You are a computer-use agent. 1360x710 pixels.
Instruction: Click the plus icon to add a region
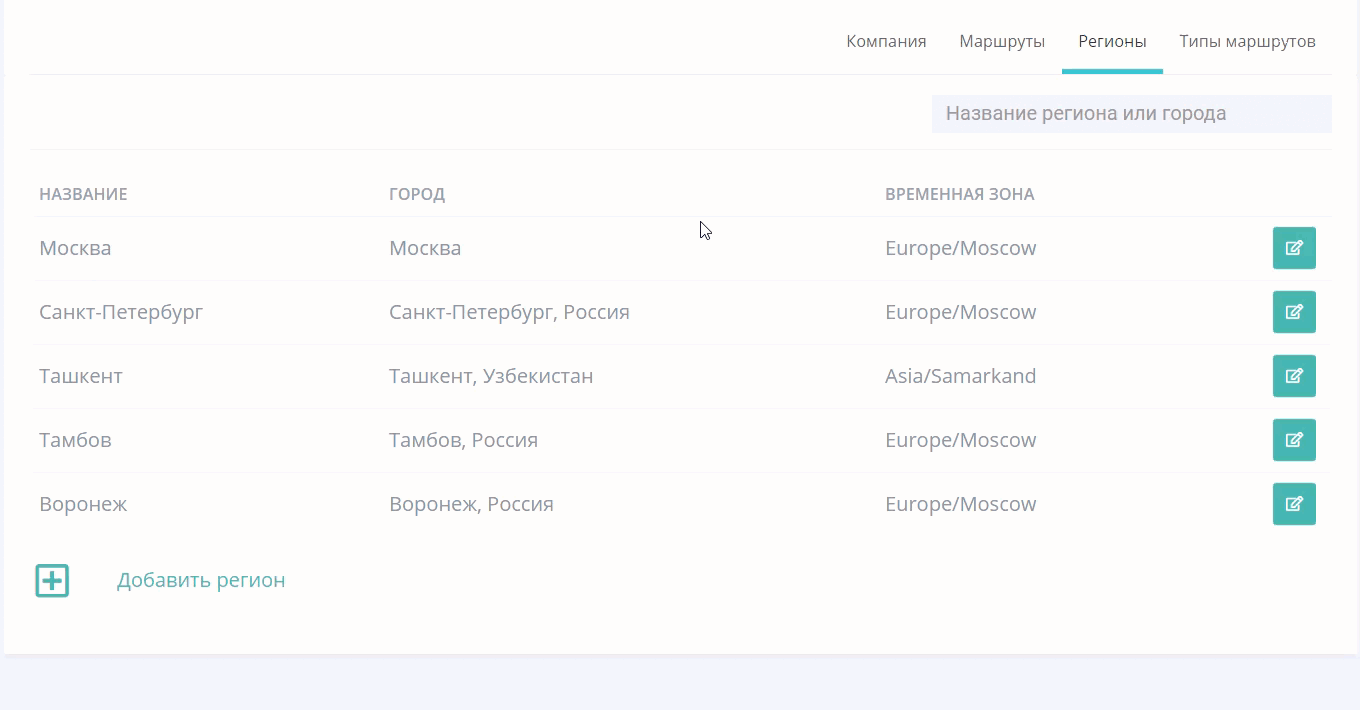click(52, 580)
